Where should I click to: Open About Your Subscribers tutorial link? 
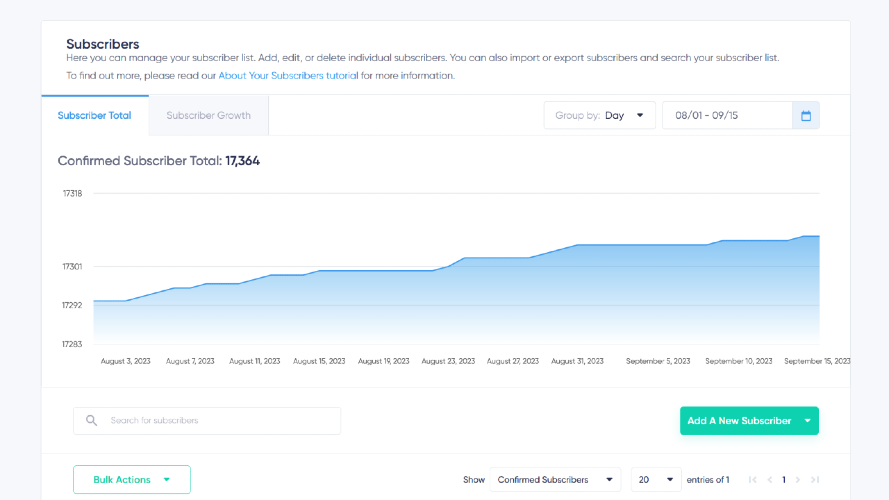(x=288, y=75)
